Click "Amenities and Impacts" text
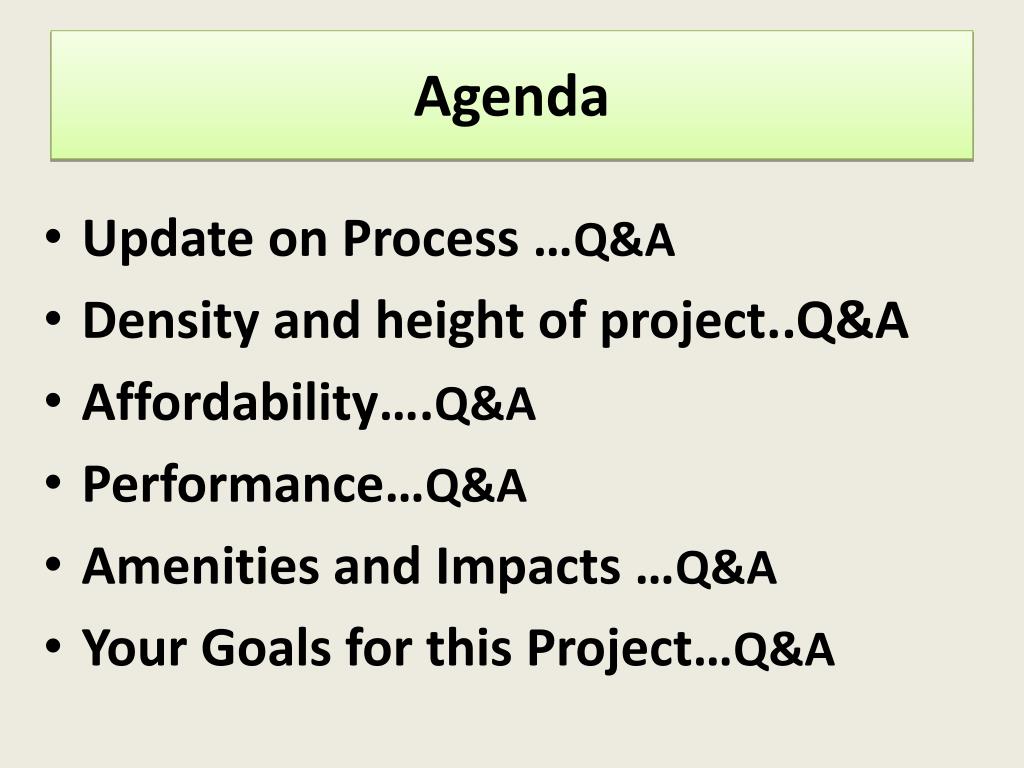 click(x=351, y=567)
